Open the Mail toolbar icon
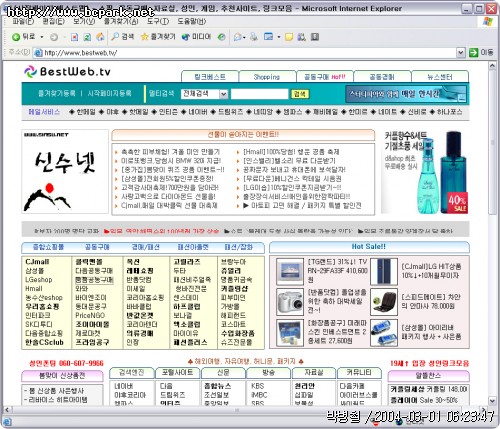Image resolution: width=500 pixels, height=429 pixels. (x=238, y=37)
